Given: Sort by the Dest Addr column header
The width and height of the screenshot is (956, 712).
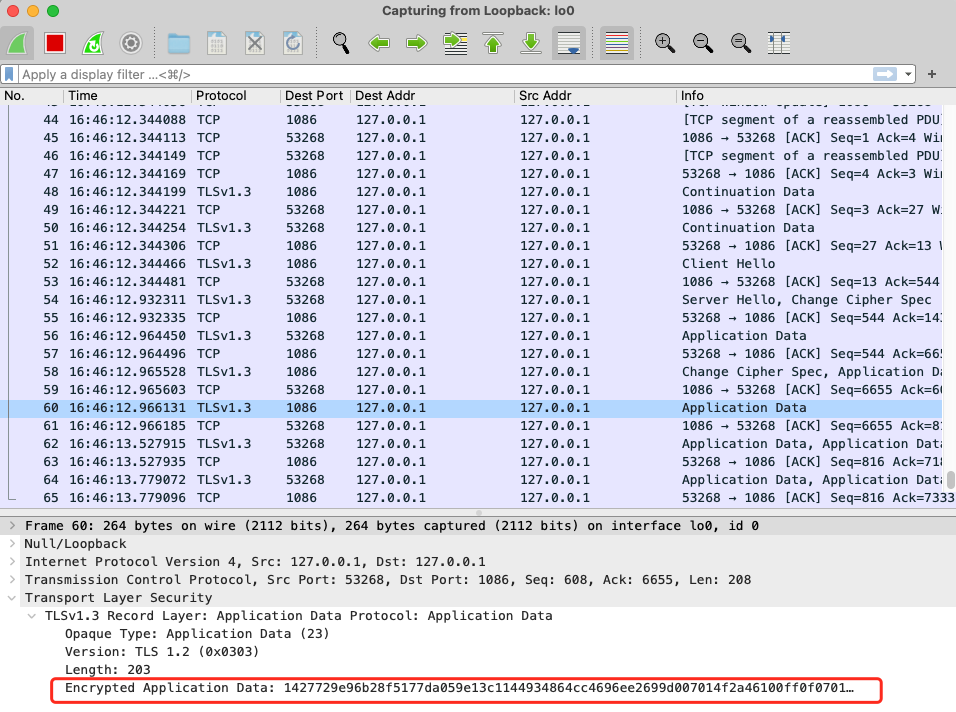Looking at the screenshot, I should click(432, 96).
